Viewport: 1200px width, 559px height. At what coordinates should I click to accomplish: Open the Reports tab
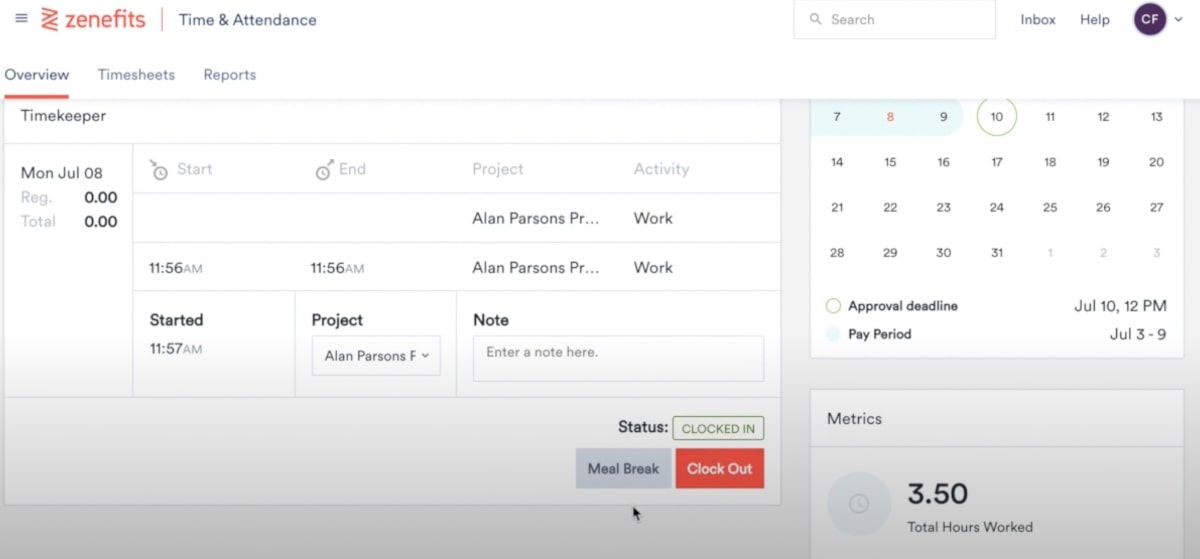tap(230, 75)
